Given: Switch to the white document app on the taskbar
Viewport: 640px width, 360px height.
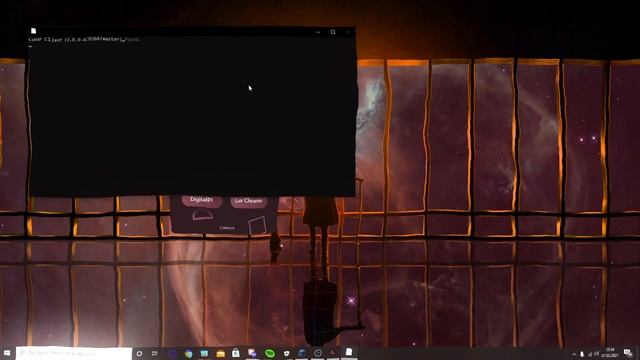Looking at the screenshot, I should (x=349, y=352).
